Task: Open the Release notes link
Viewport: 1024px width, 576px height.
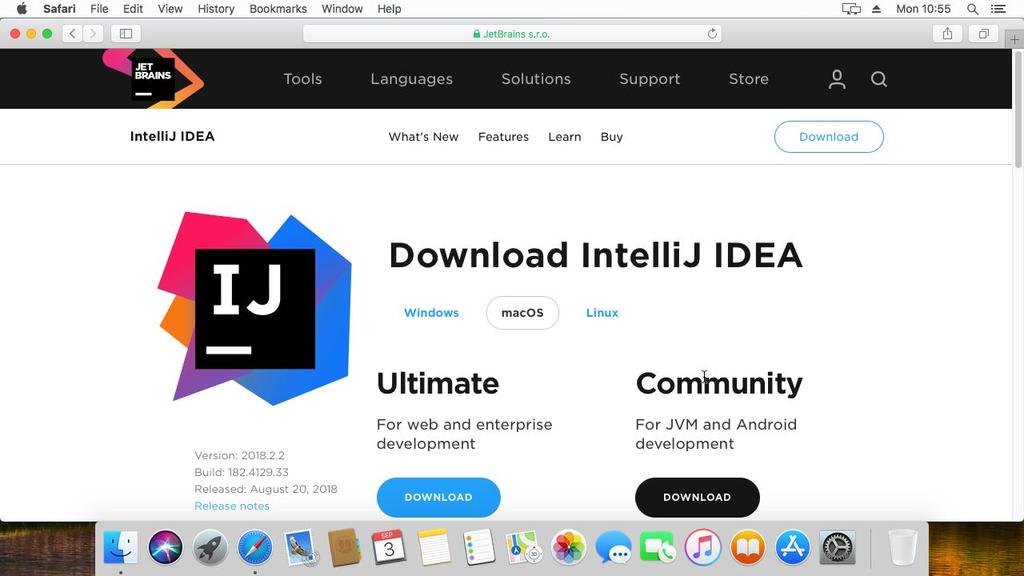Action: click(232, 505)
